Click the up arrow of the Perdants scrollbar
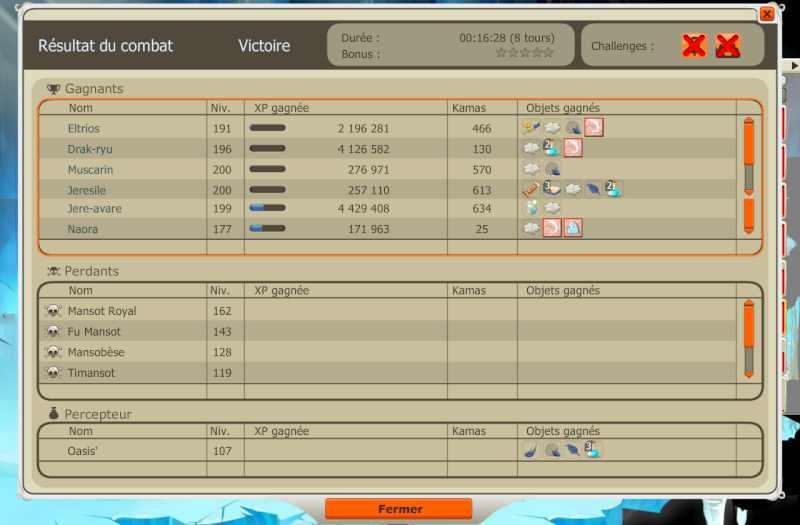Screen dimensions: 800x525 [749, 303]
